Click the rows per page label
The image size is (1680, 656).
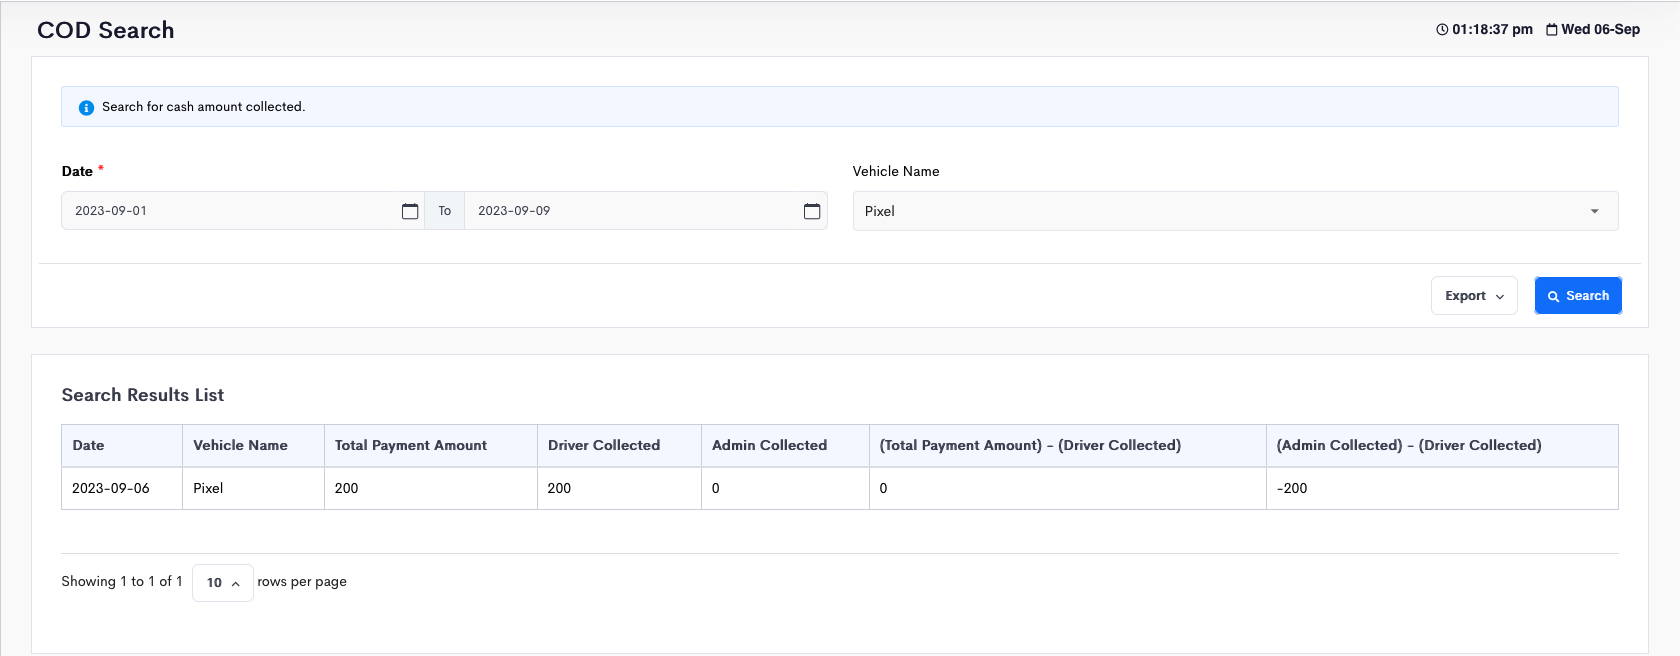pos(302,582)
